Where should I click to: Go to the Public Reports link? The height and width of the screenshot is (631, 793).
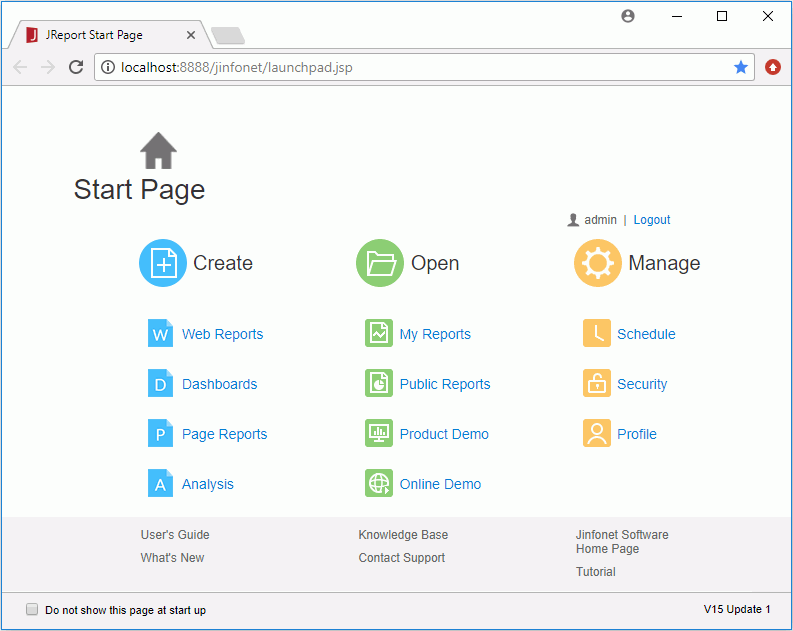[445, 384]
